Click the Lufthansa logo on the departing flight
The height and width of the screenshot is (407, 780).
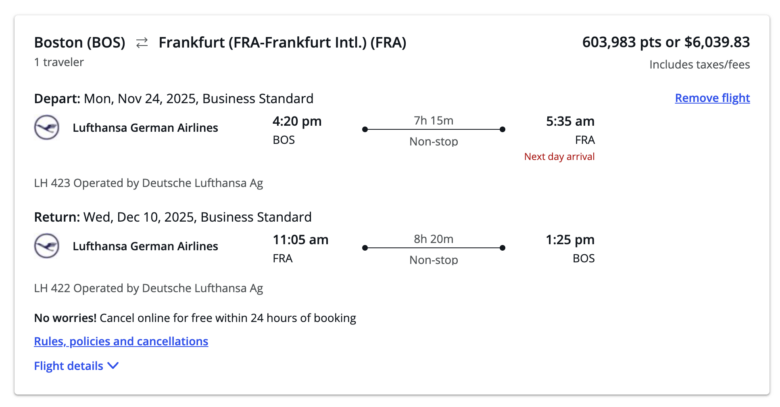point(46,128)
